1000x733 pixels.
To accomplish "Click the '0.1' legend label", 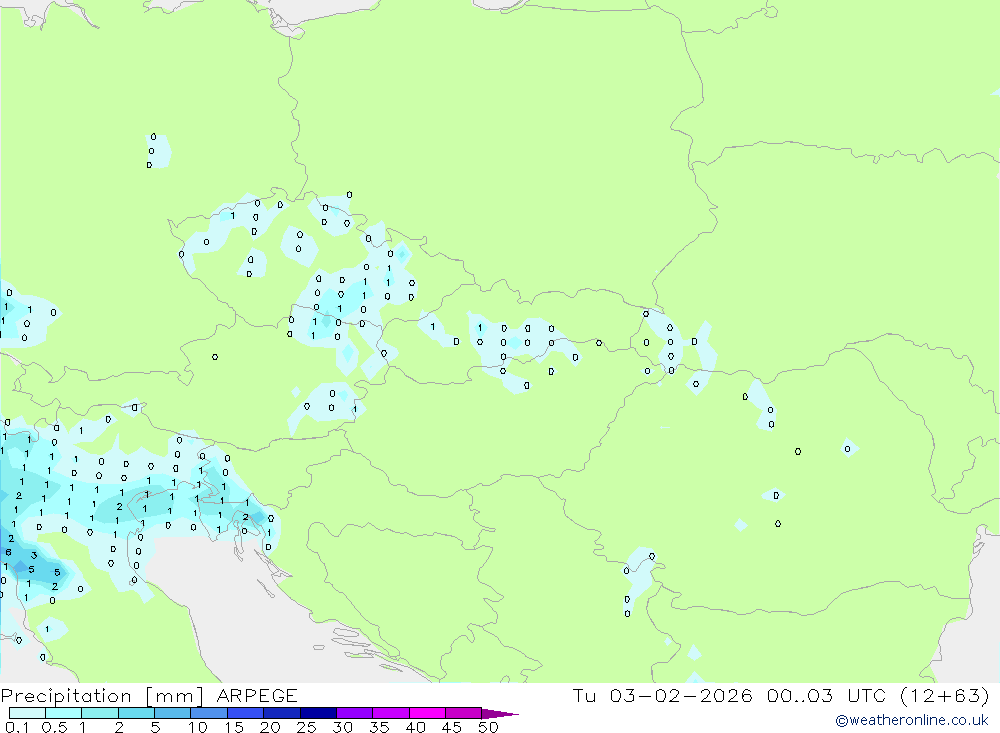I will click(17, 727).
